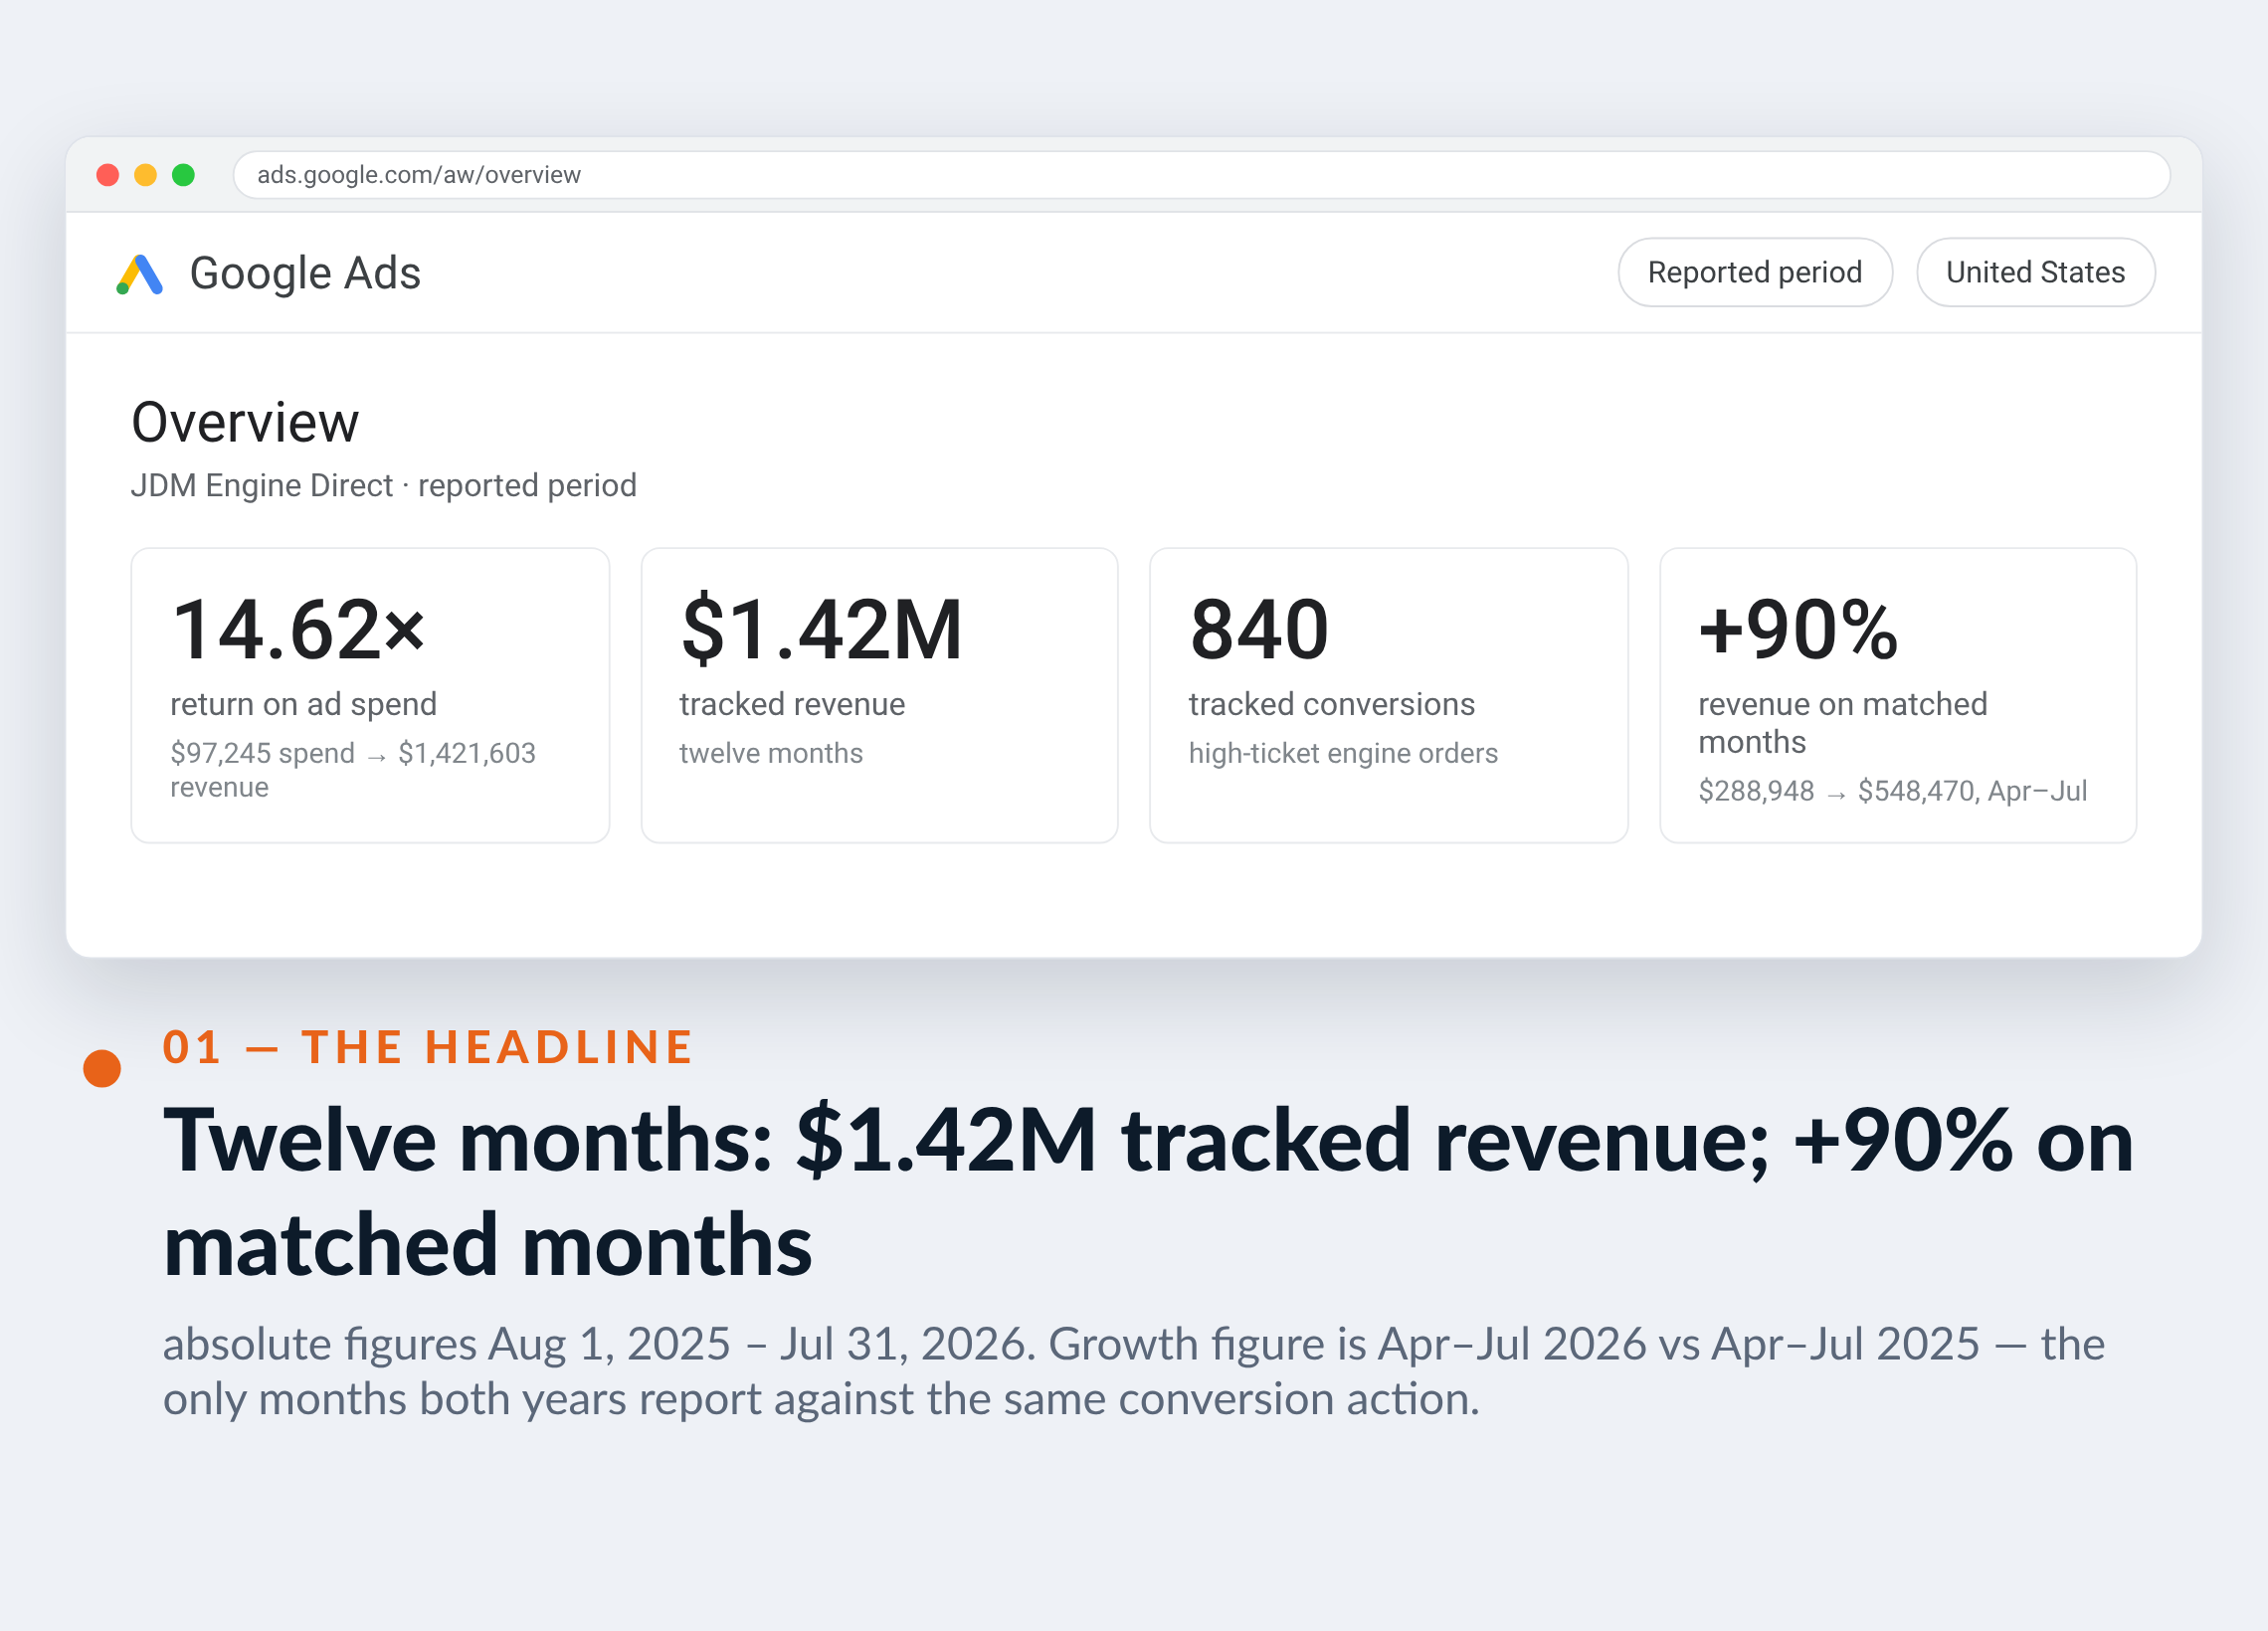Click the revenue on matched months label

point(1842,723)
